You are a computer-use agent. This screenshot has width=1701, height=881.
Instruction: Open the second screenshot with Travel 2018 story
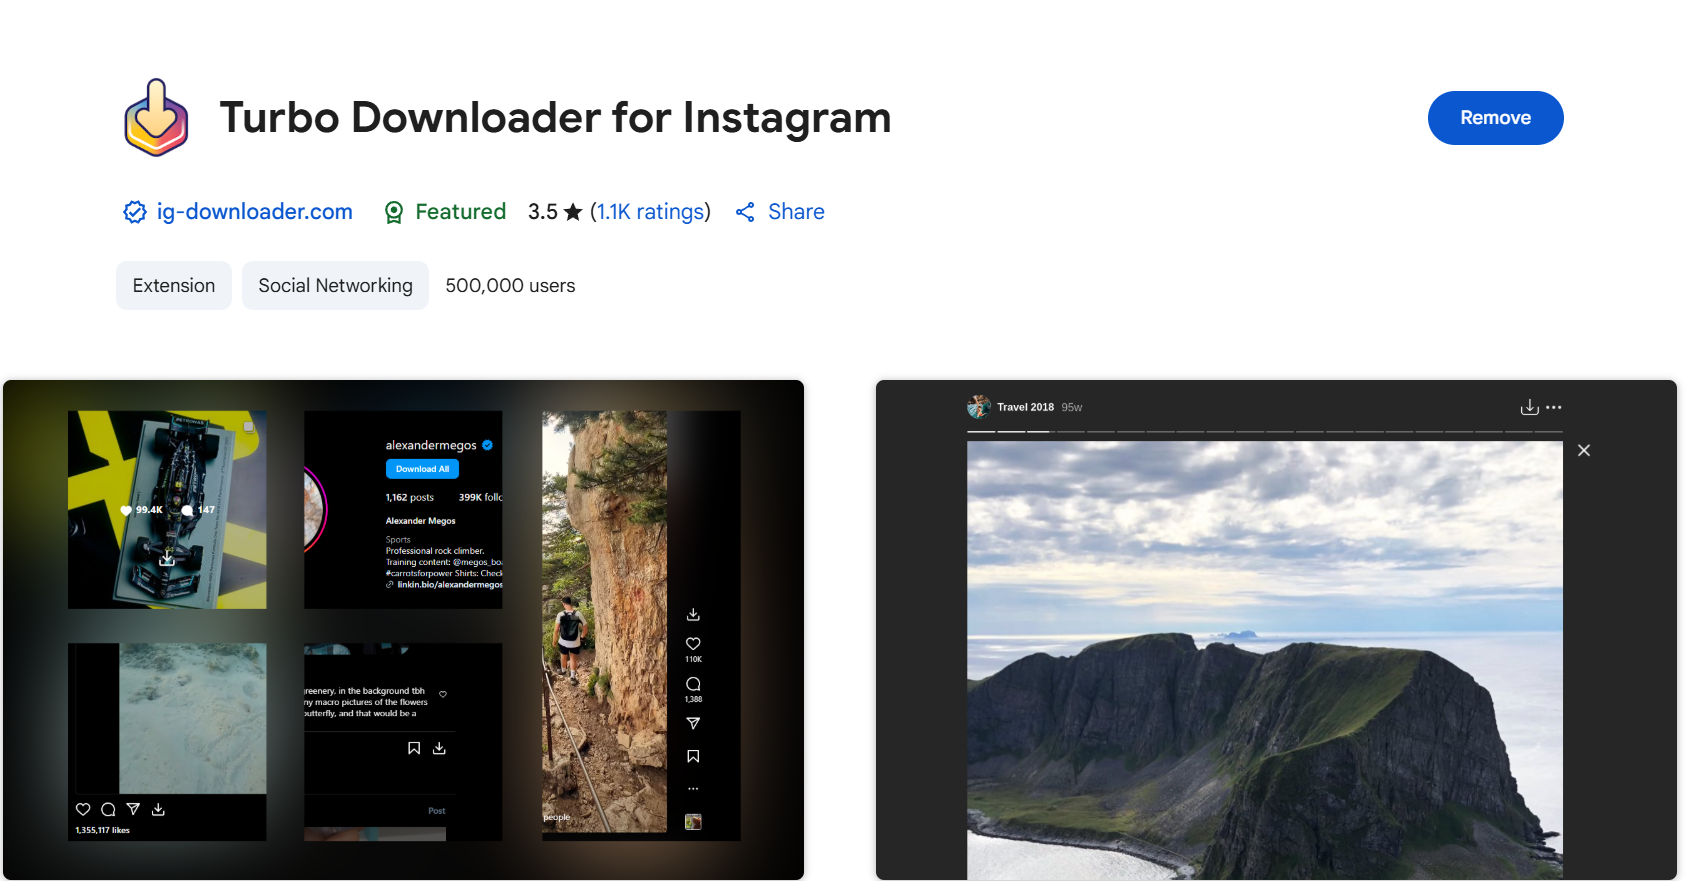1276,630
